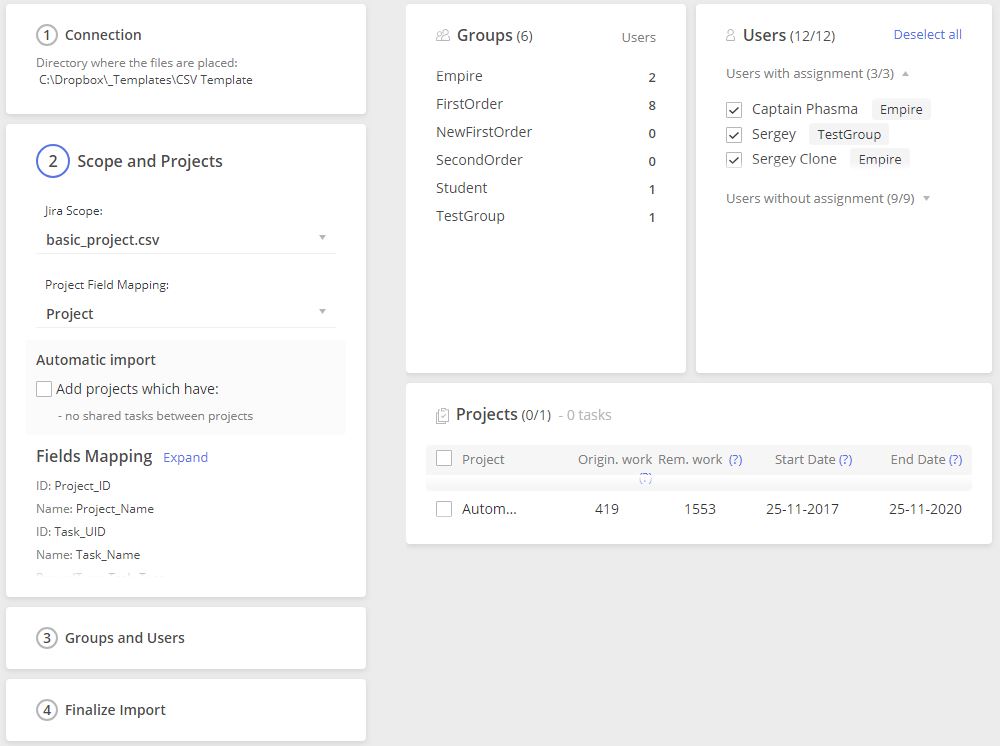Click the Deselect all link
Viewport: 1000px width, 746px height.
927,35
